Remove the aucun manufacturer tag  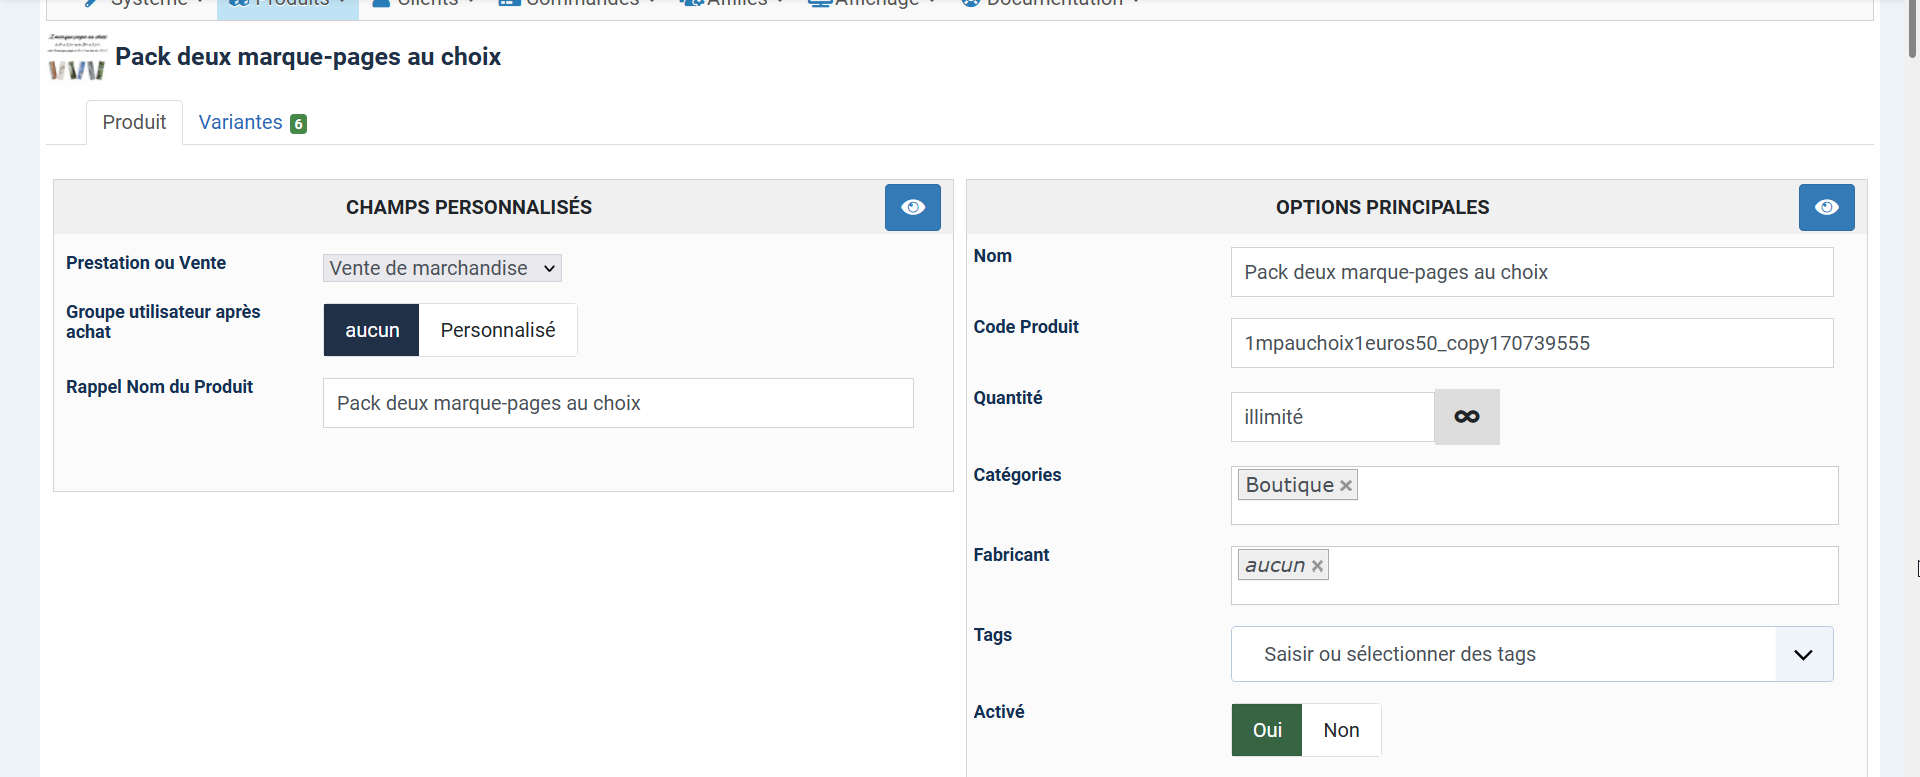[1317, 566]
